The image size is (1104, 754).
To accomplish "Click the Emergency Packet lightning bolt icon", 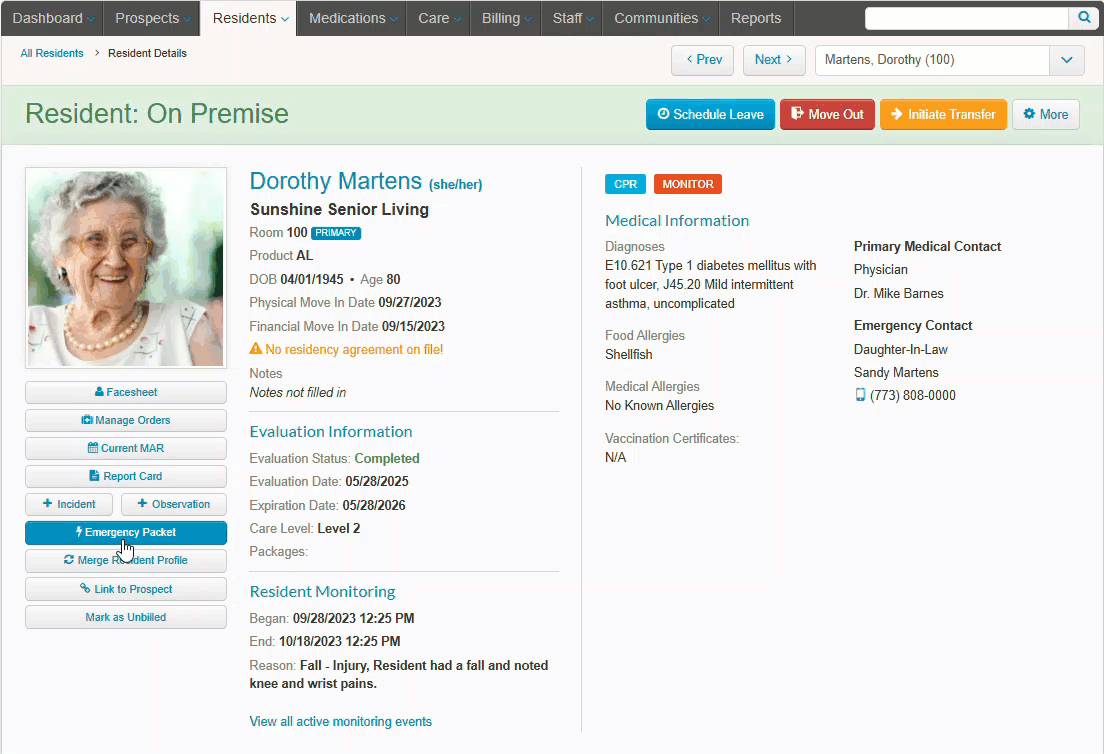I will 80,532.
